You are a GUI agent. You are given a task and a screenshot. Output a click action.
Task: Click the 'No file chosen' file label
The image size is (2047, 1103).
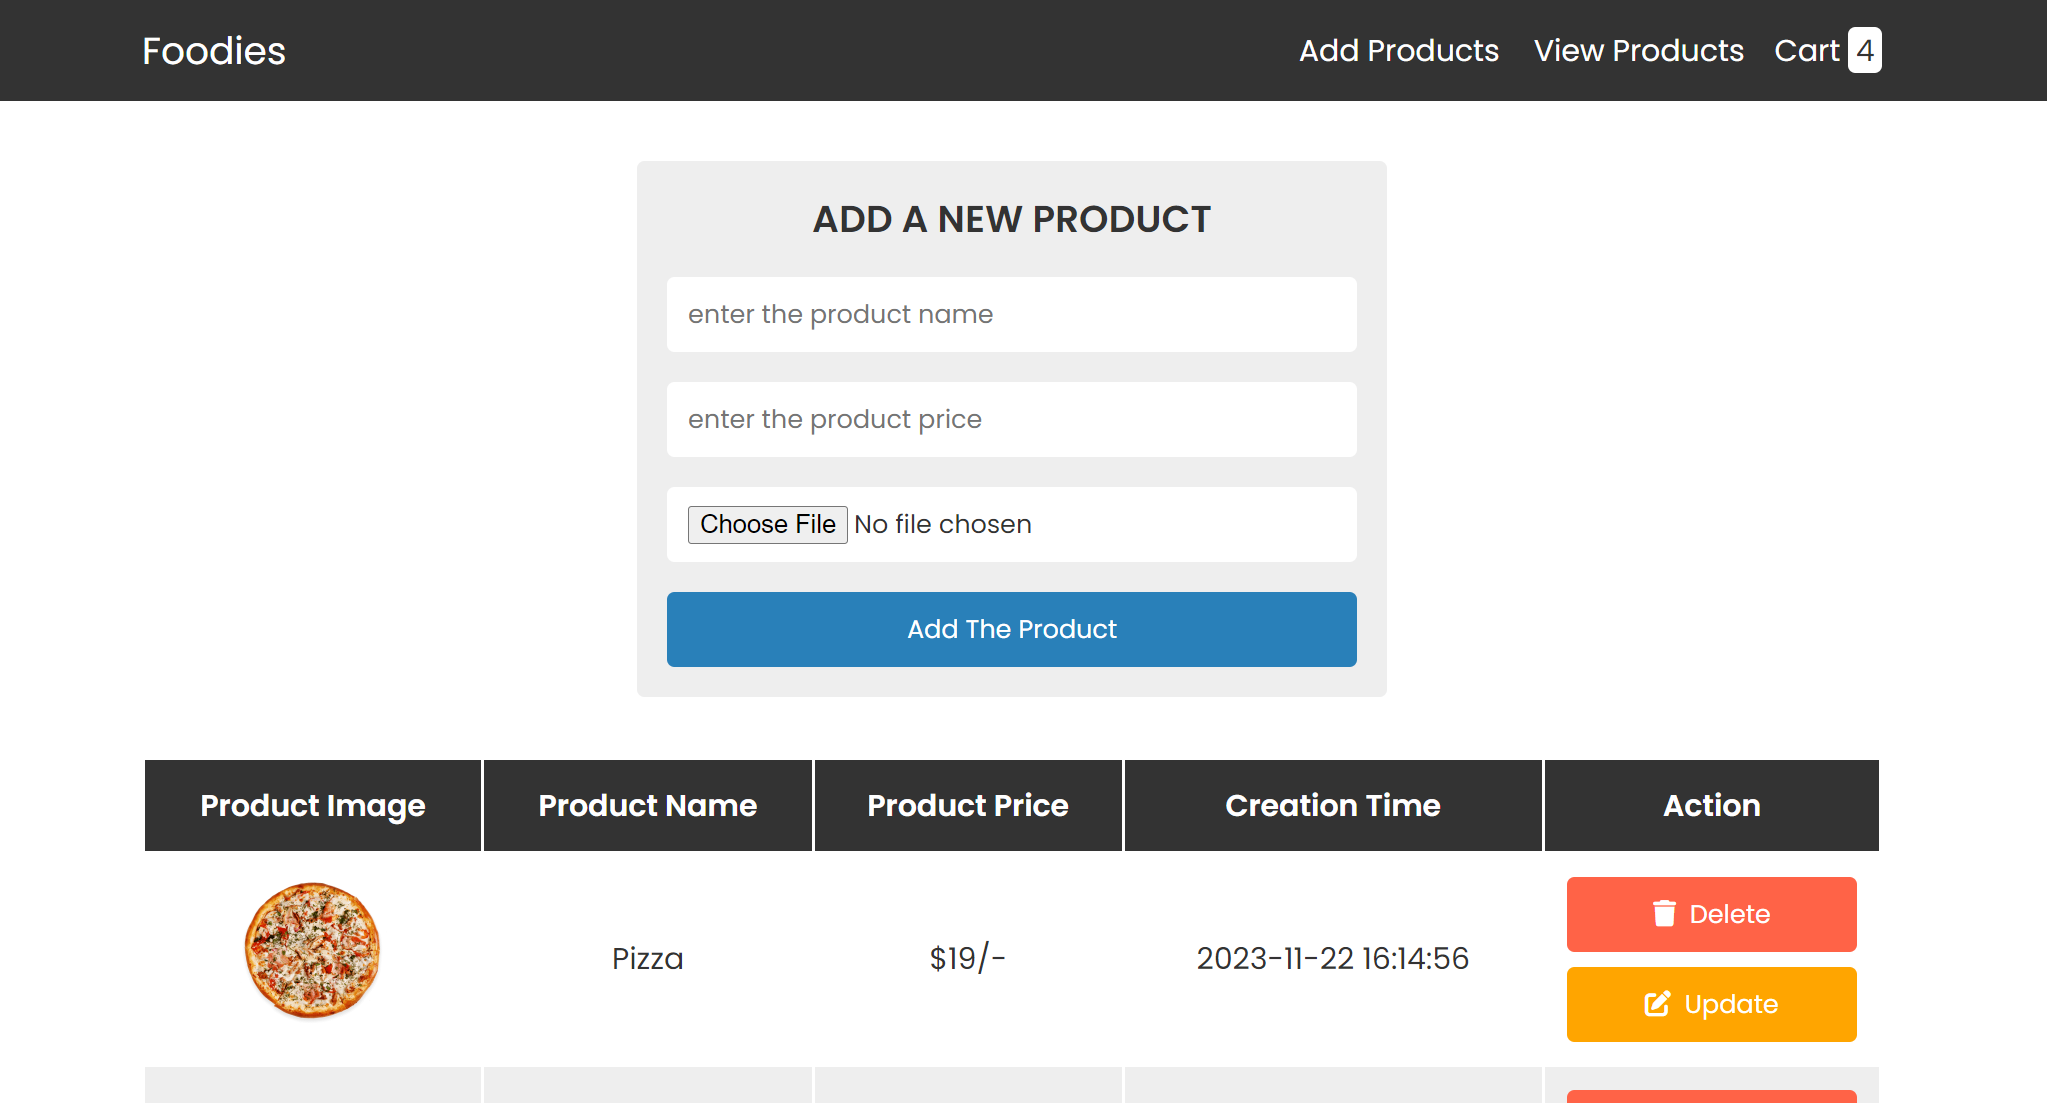(x=942, y=524)
